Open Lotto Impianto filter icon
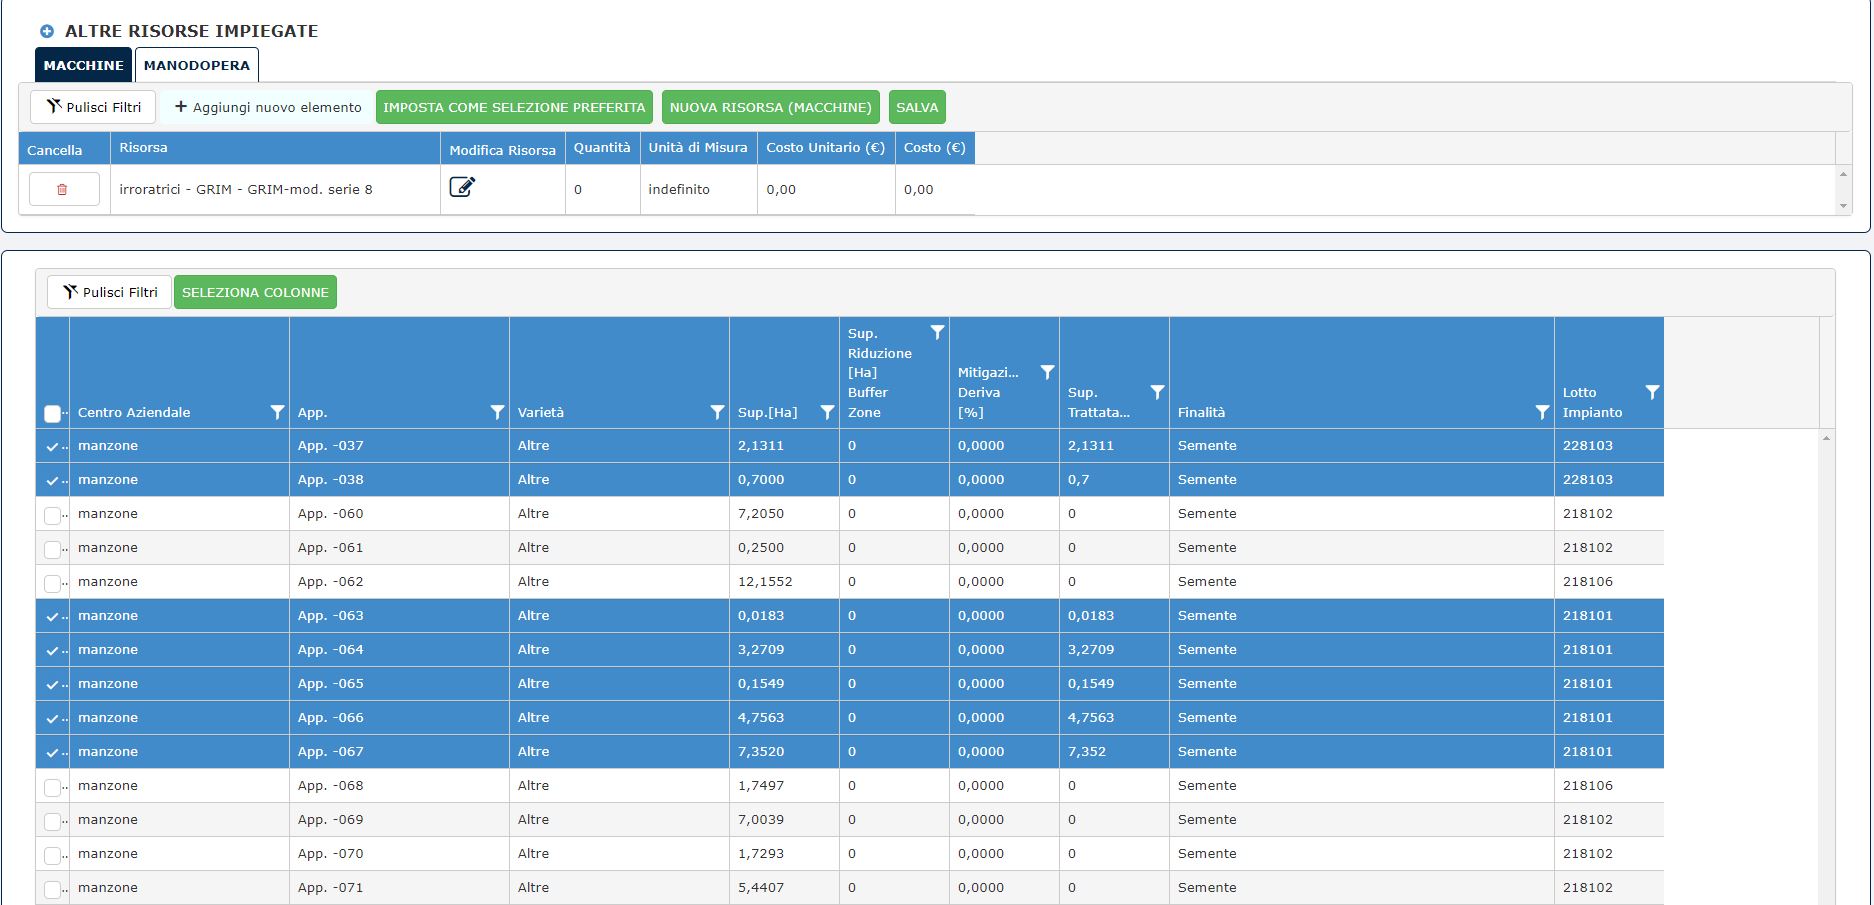The height and width of the screenshot is (905, 1874). point(1652,392)
